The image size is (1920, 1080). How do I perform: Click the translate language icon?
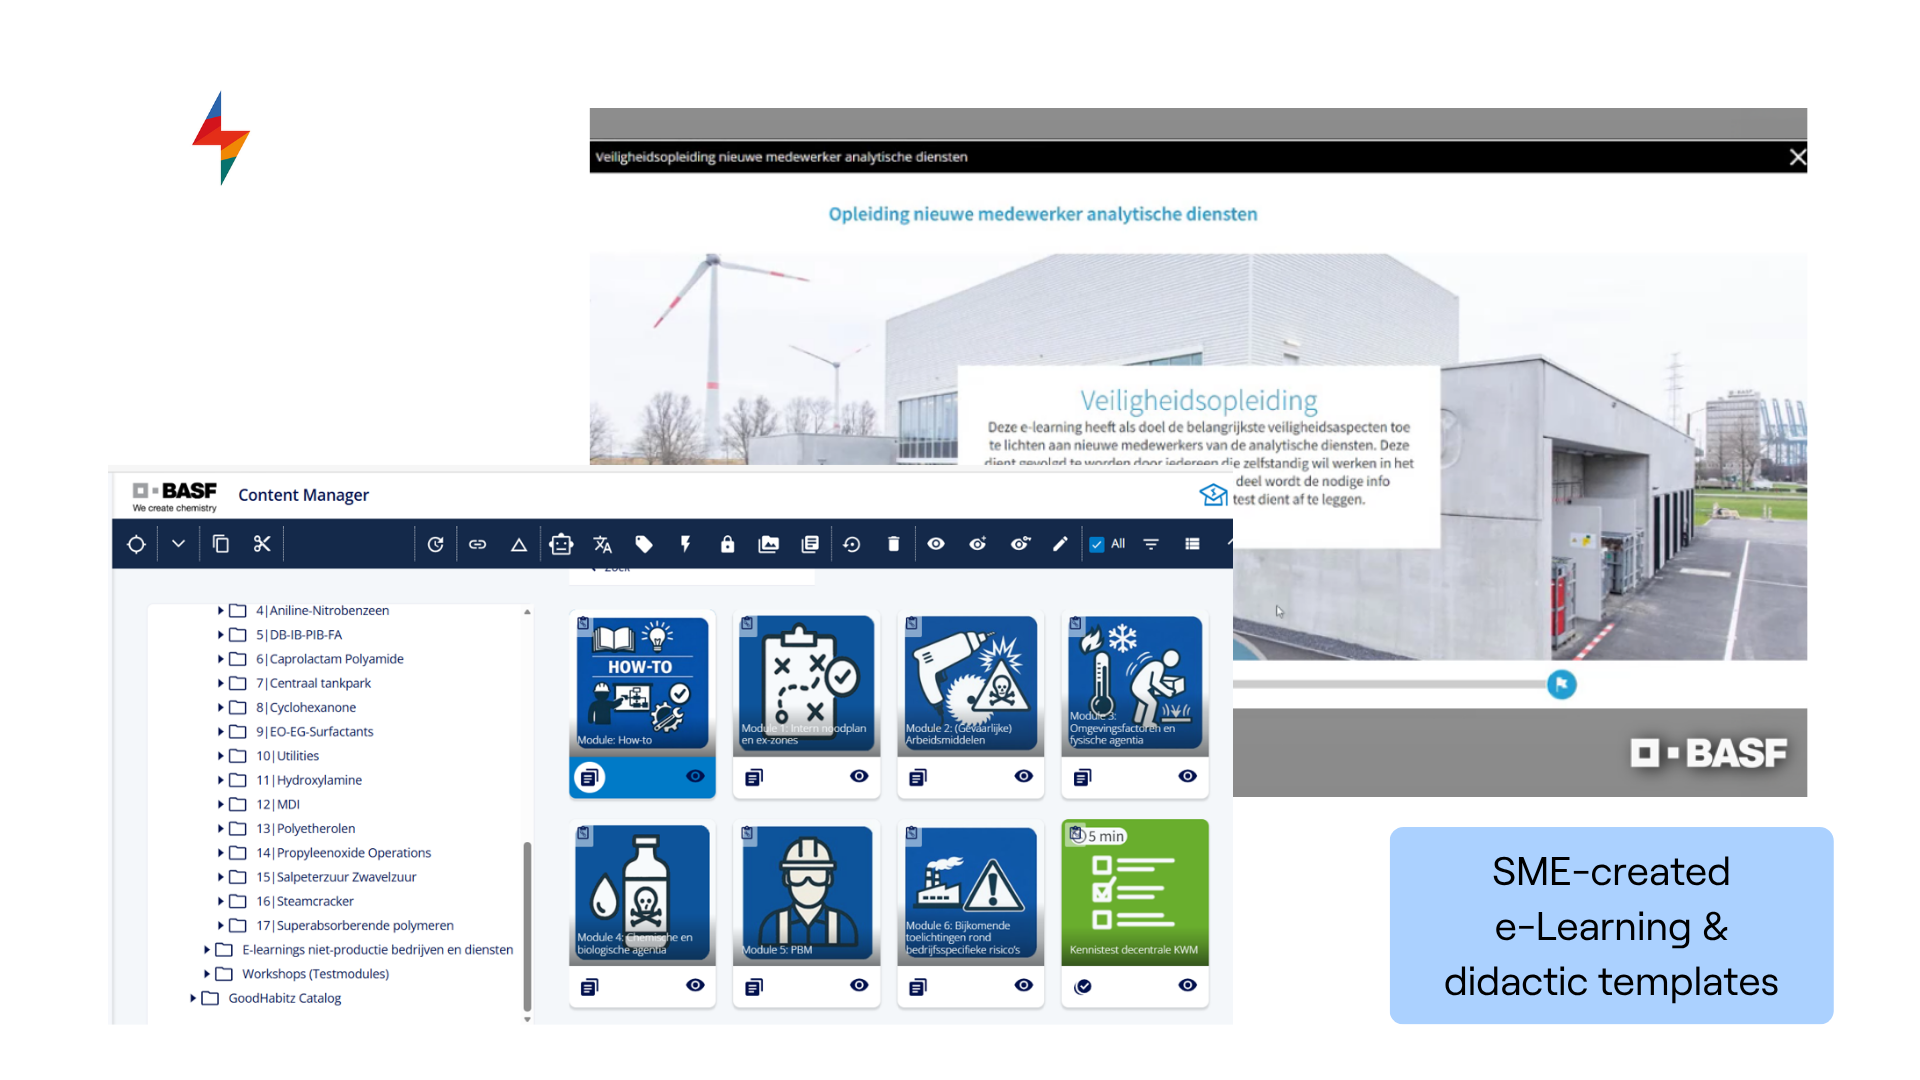click(602, 544)
